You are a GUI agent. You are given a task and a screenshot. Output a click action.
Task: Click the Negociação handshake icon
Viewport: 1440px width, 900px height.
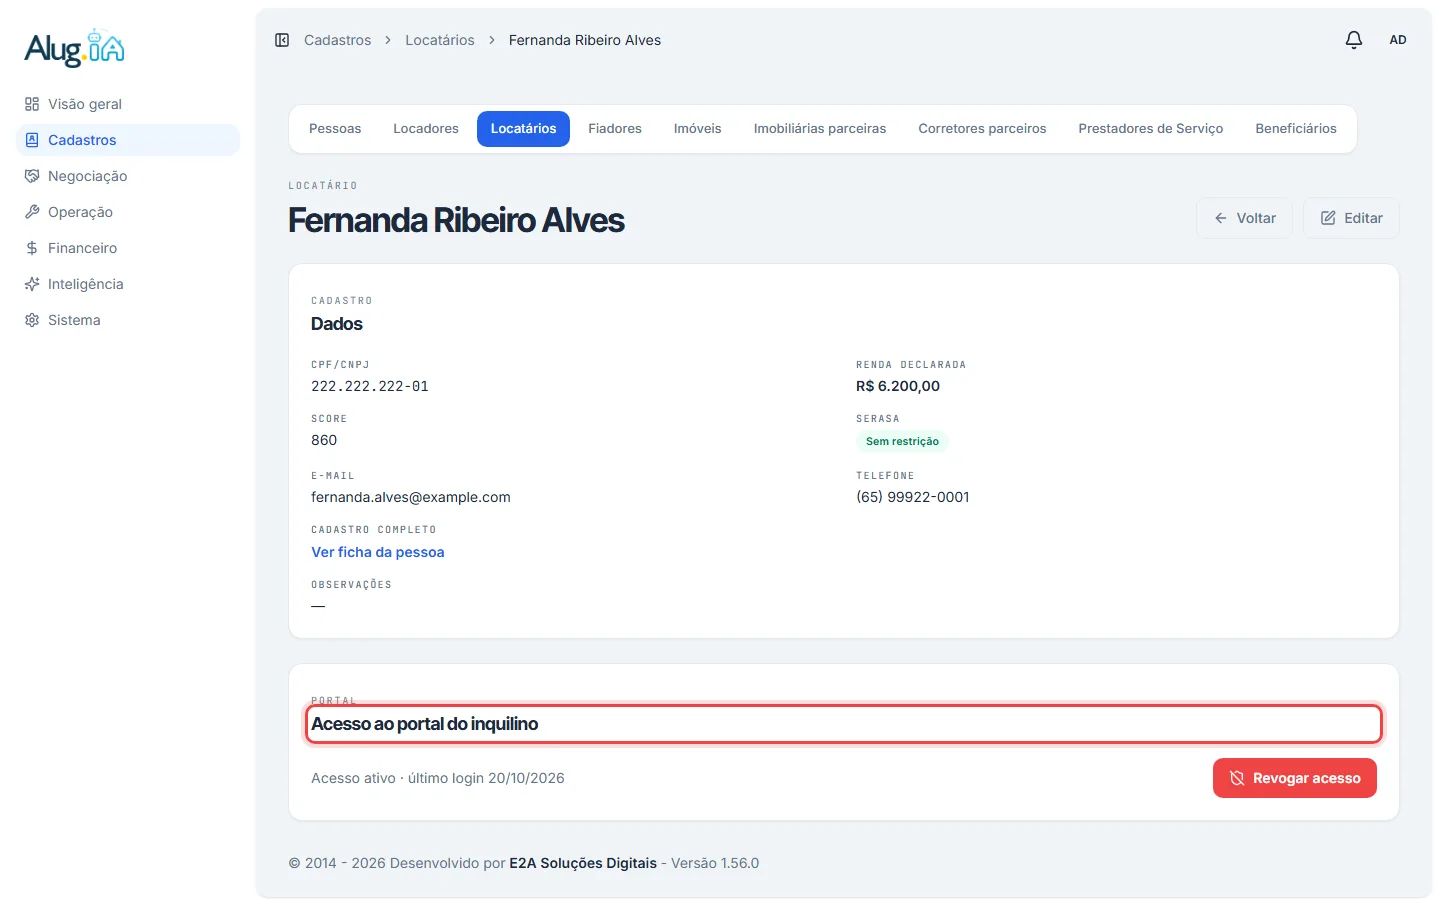tap(32, 176)
